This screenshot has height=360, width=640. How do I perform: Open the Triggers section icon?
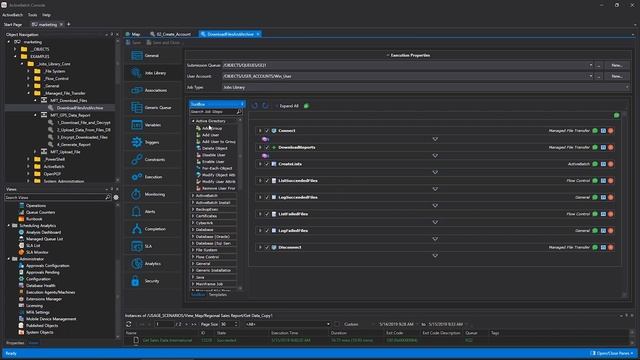pyautogui.click(x=137, y=142)
